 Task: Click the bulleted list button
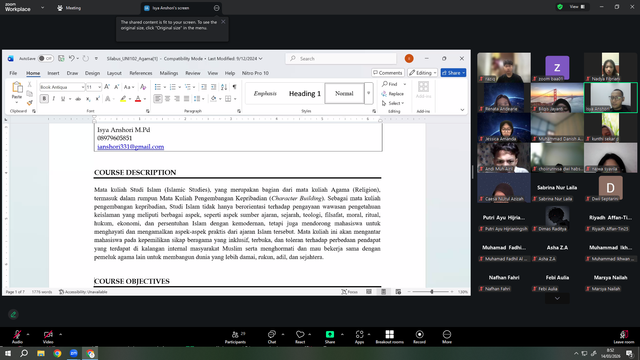[158, 87]
